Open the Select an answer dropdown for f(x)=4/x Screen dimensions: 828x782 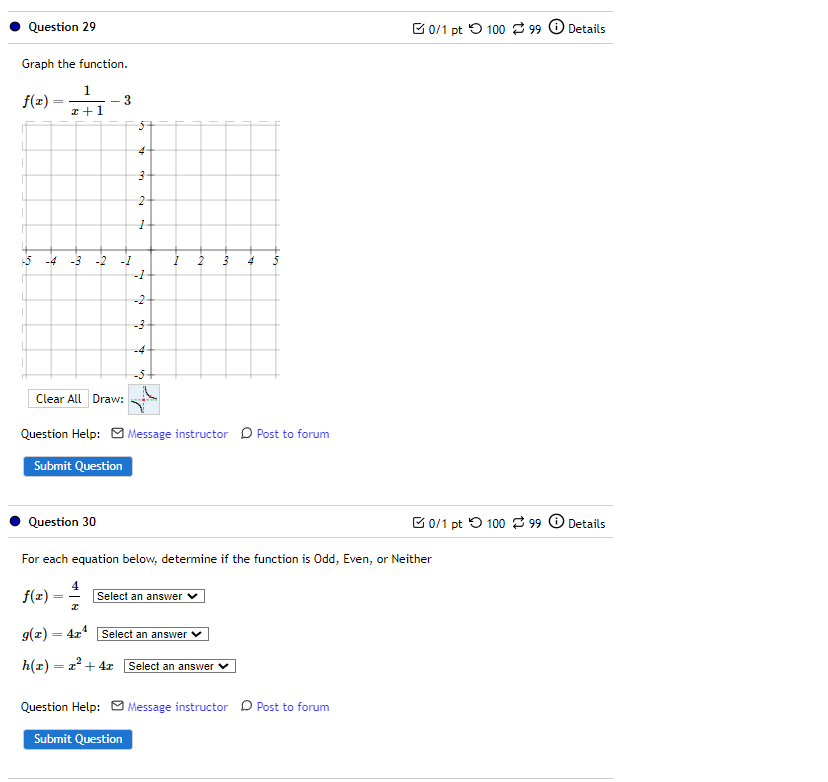[x=147, y=595]
